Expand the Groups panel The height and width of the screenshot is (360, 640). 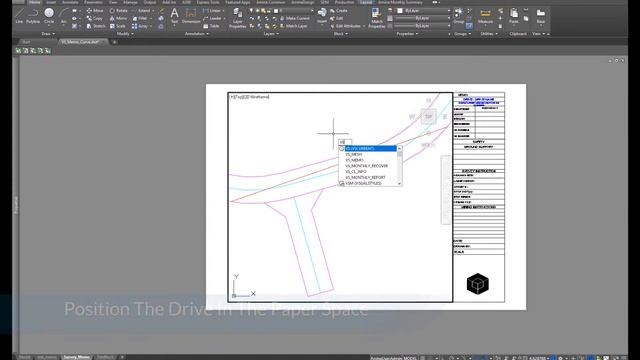[462, 34]
